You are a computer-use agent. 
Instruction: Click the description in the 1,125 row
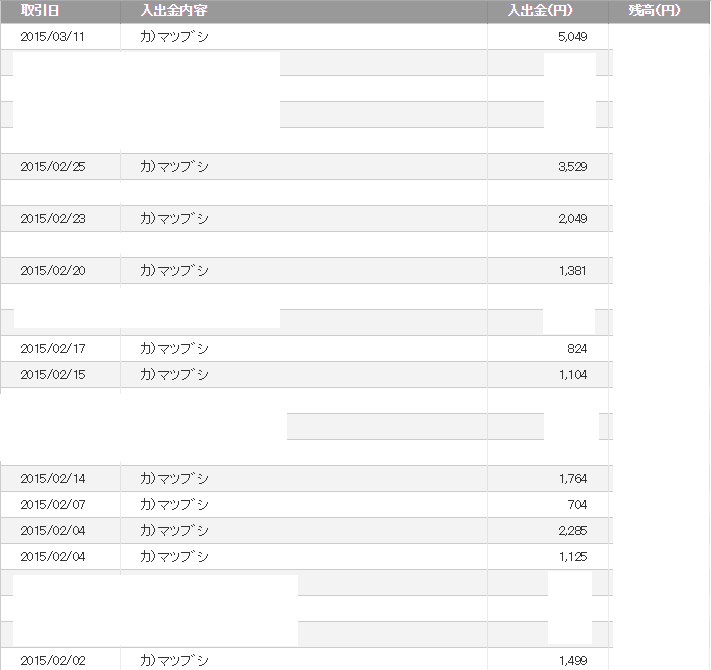coord(174,557)
